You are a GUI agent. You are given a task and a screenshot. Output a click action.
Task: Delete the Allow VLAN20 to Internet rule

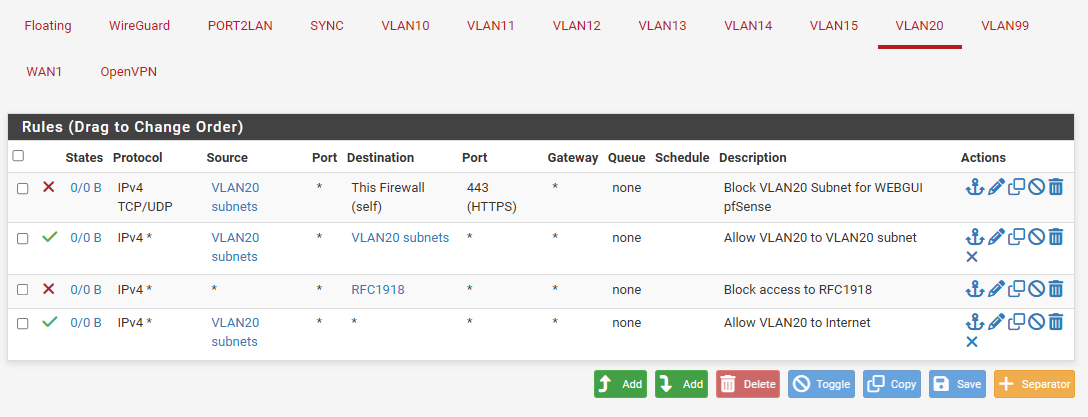[x=1055, y=322]
